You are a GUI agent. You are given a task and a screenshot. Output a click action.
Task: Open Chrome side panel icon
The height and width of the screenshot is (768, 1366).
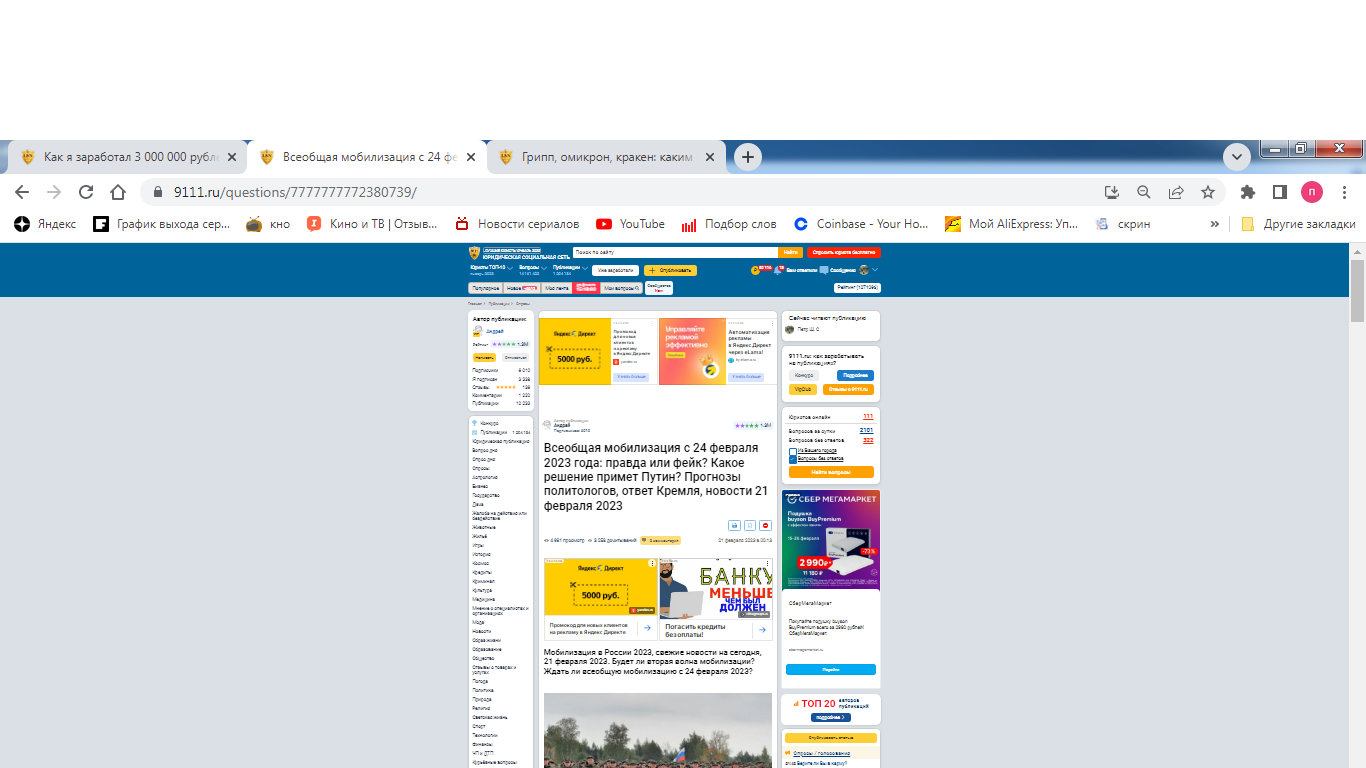click(x=1279, y=192)
